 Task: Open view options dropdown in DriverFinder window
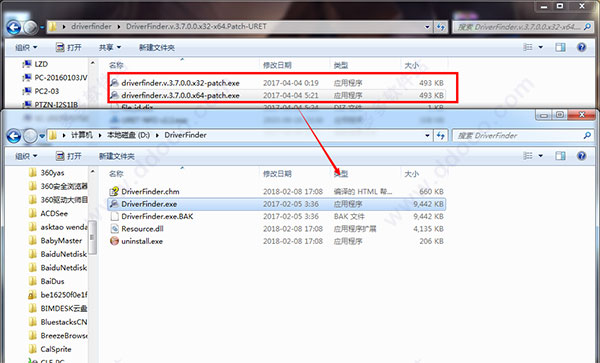coord(541,156)
